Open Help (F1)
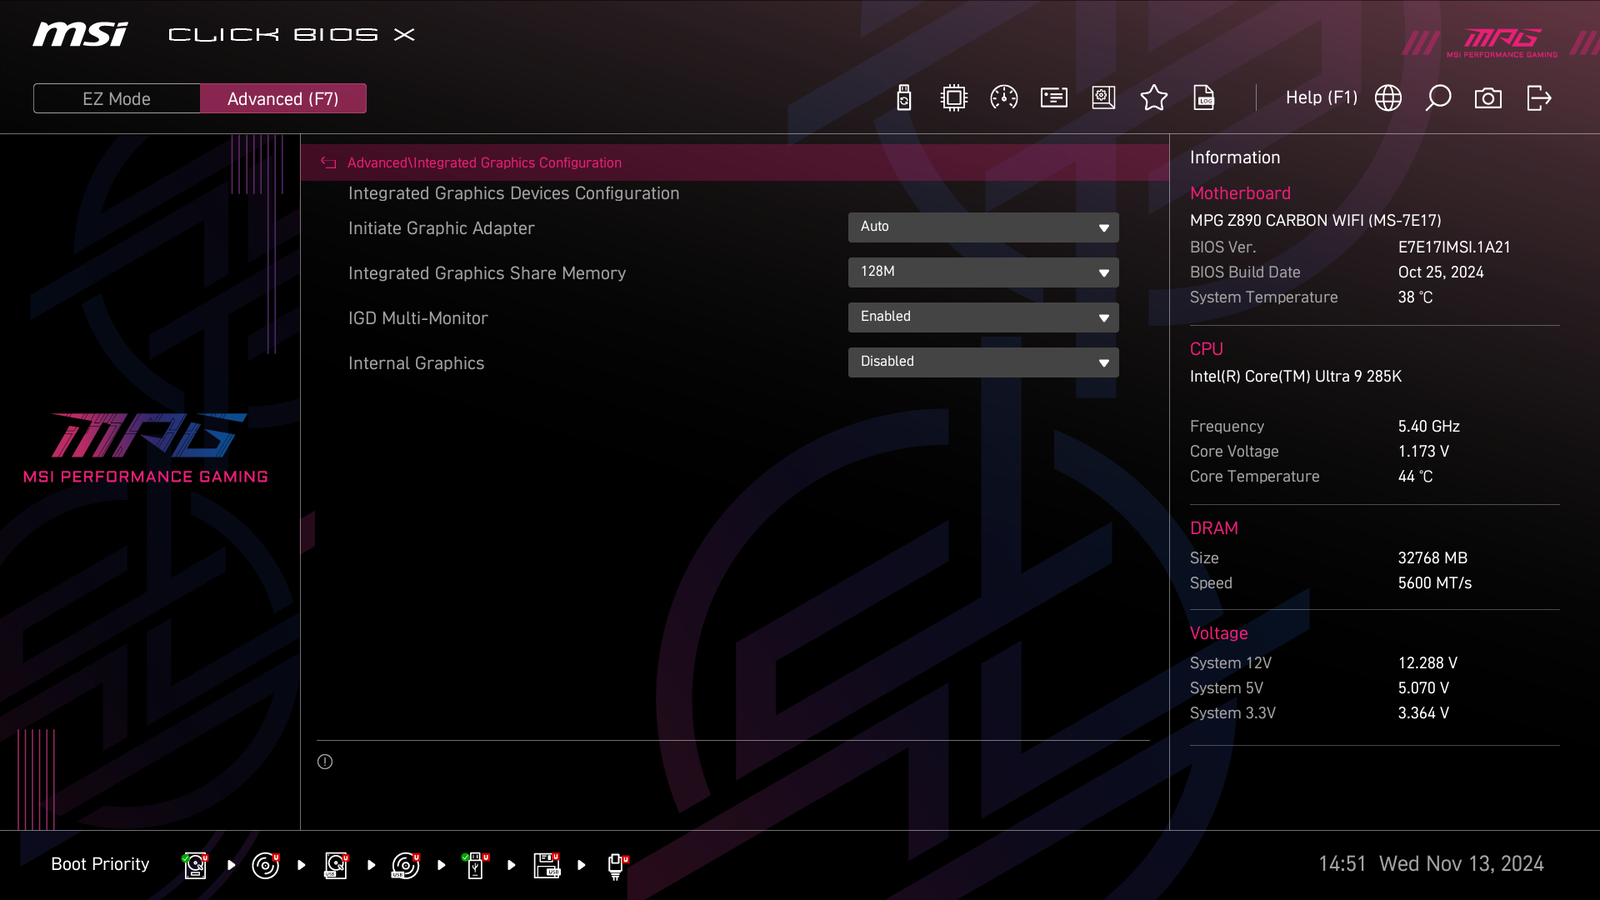This screenshot has width=1600, height=900. 1321,98
